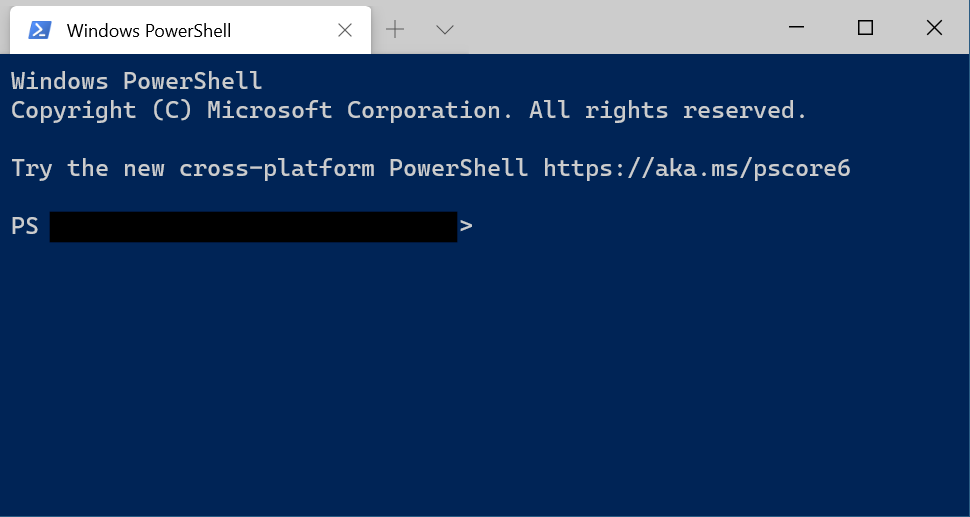Close the Windows PowerShell tab
The width and height of the screenshot is (970, 517).
(345, 30)
